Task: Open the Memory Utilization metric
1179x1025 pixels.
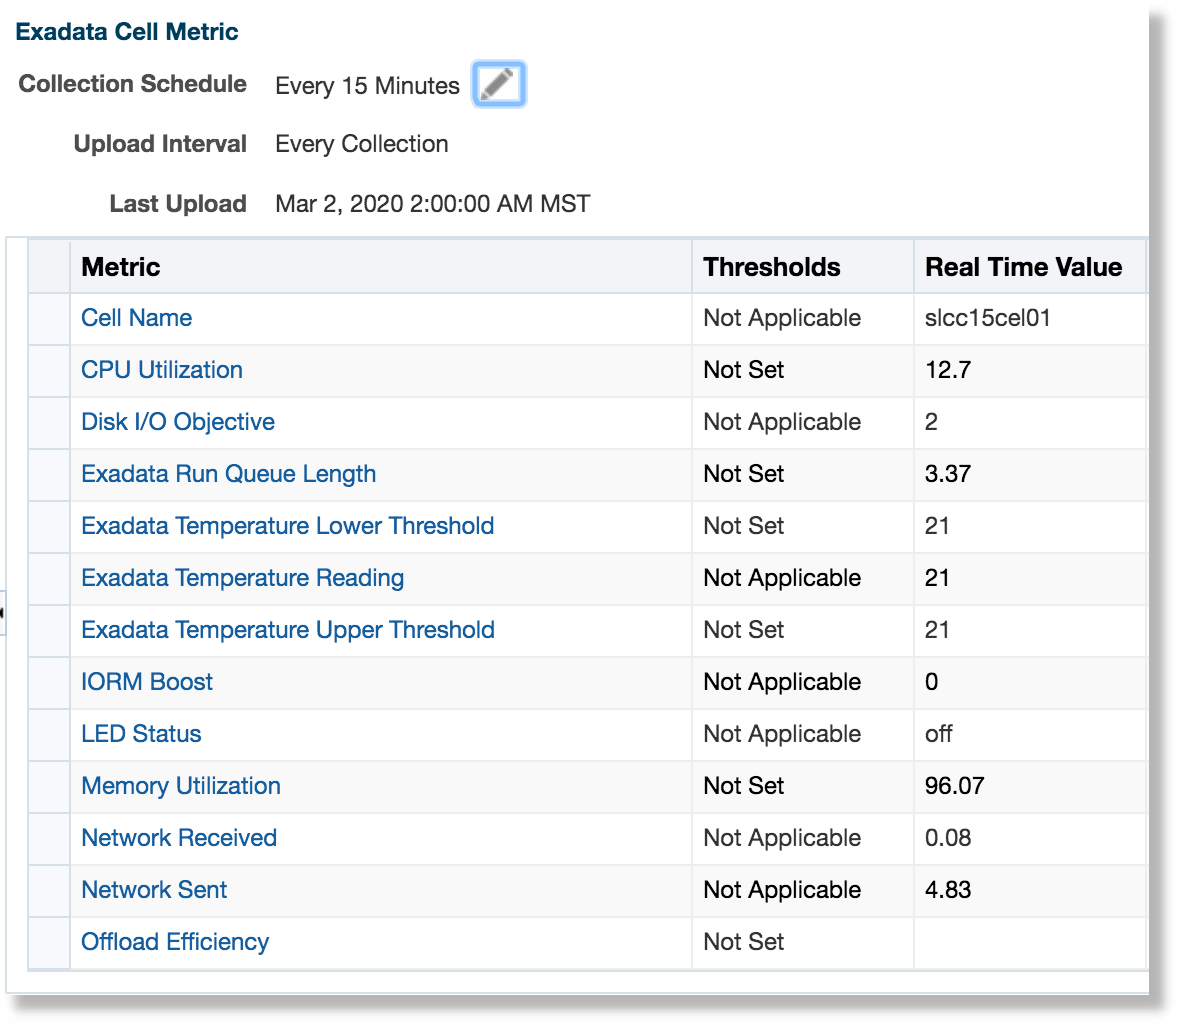Action: point(181,786)
